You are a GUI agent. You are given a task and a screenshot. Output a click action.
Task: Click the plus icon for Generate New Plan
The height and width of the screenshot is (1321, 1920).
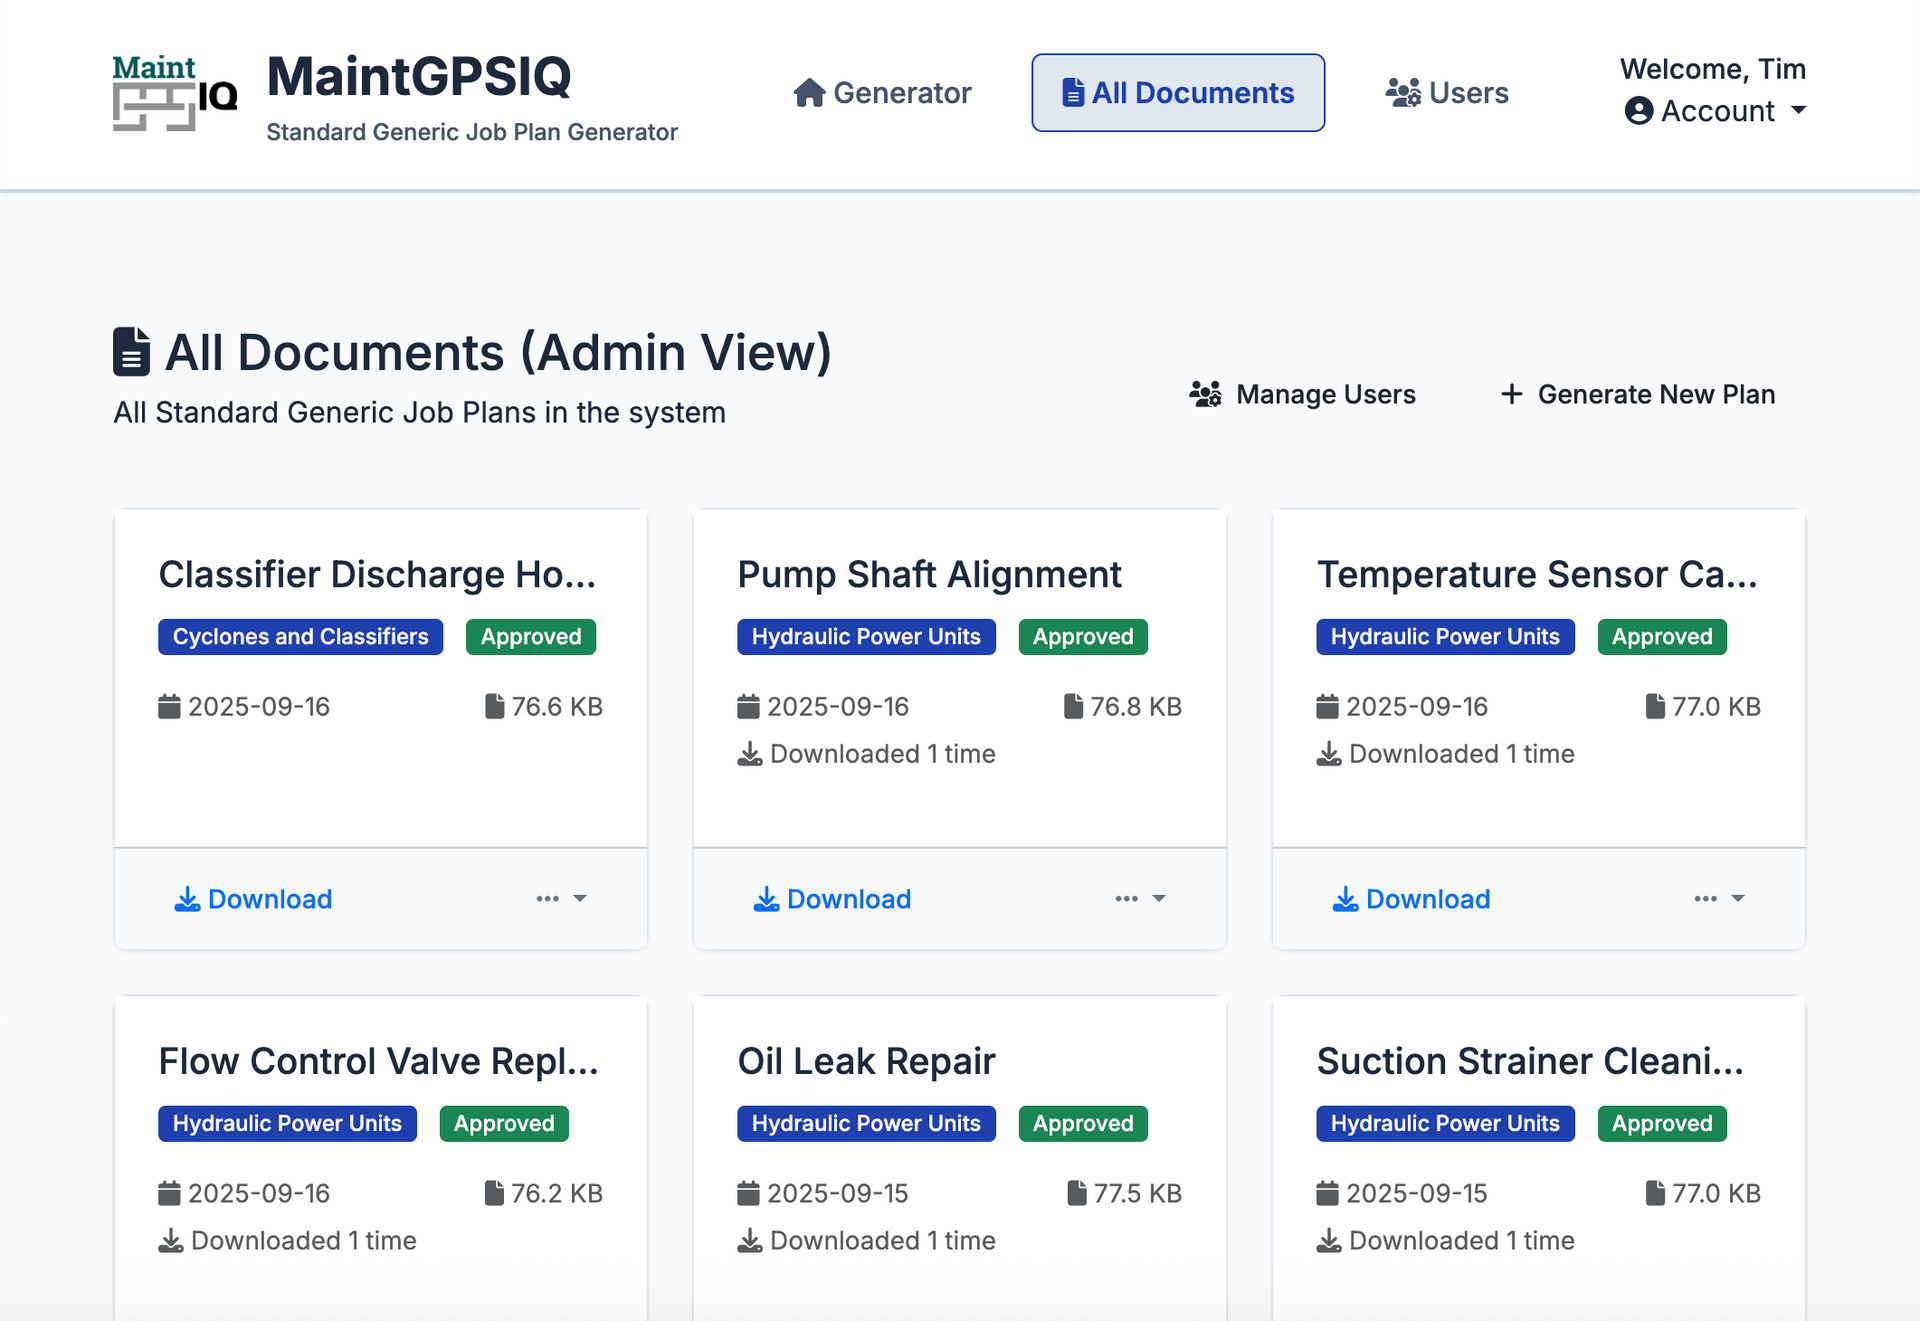pos(1511,394)
